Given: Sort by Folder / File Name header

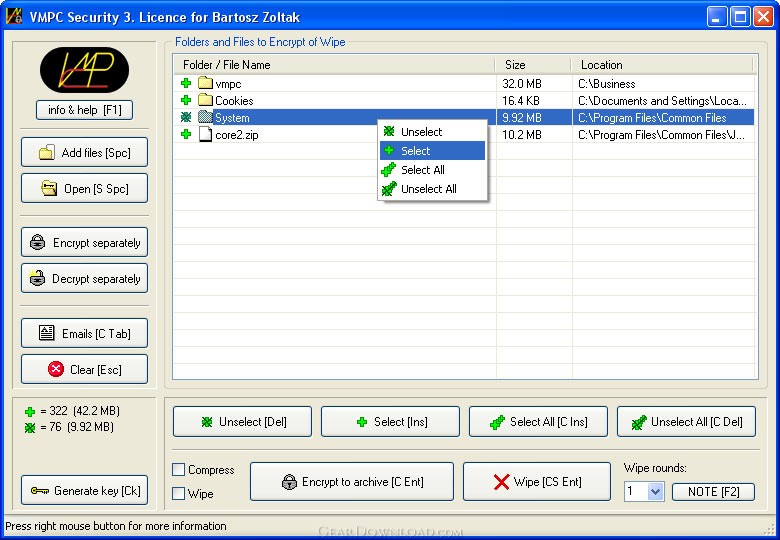Looking at the screenshot, I should tap(334, 65).
